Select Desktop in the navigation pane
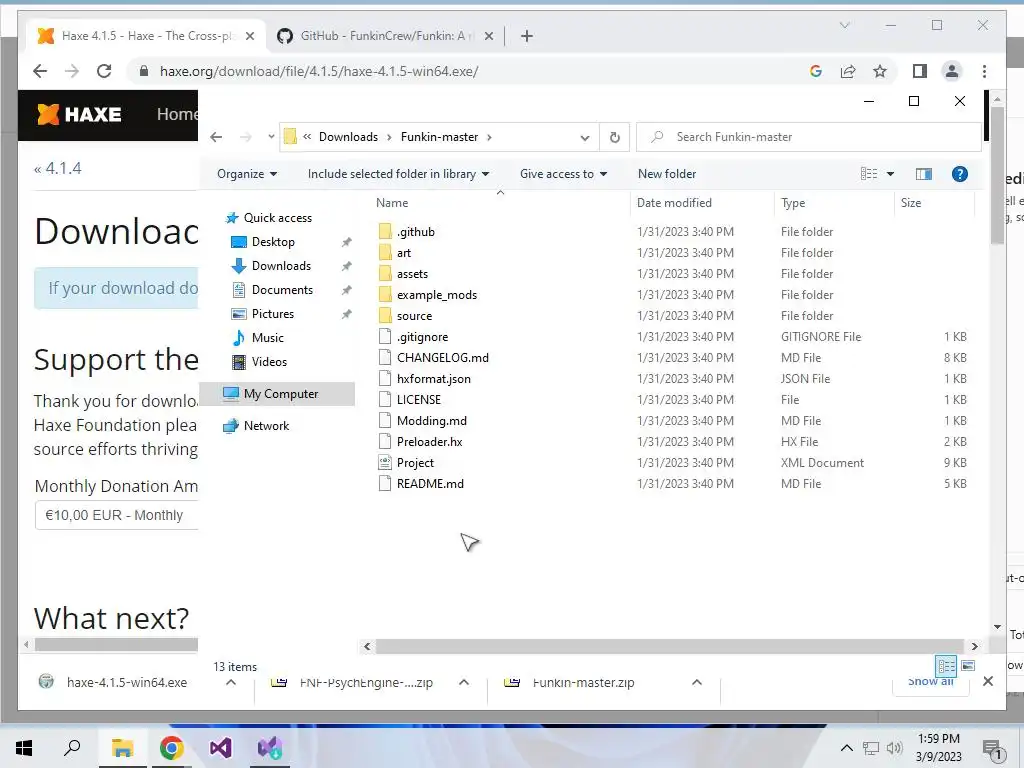This screenshot has height=768, width=1024. [x=272, y=242]
